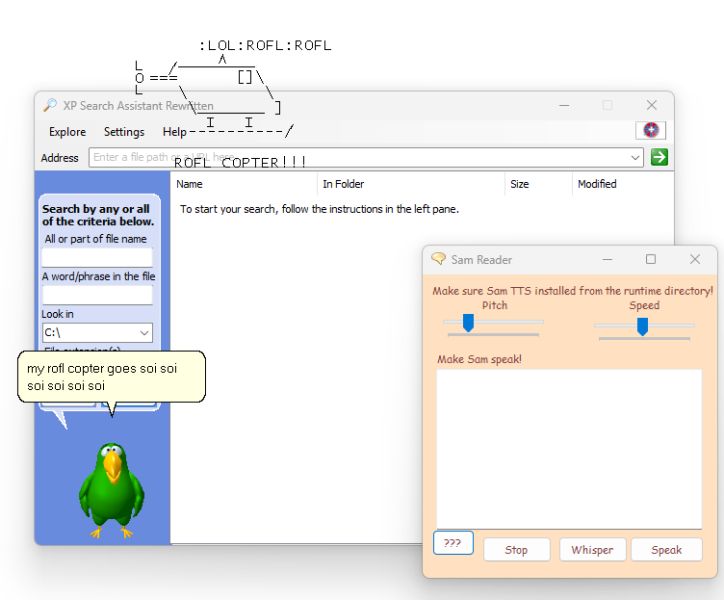Click the round logo icon beside menu bar
724x600 pixels.
[651, 131]
